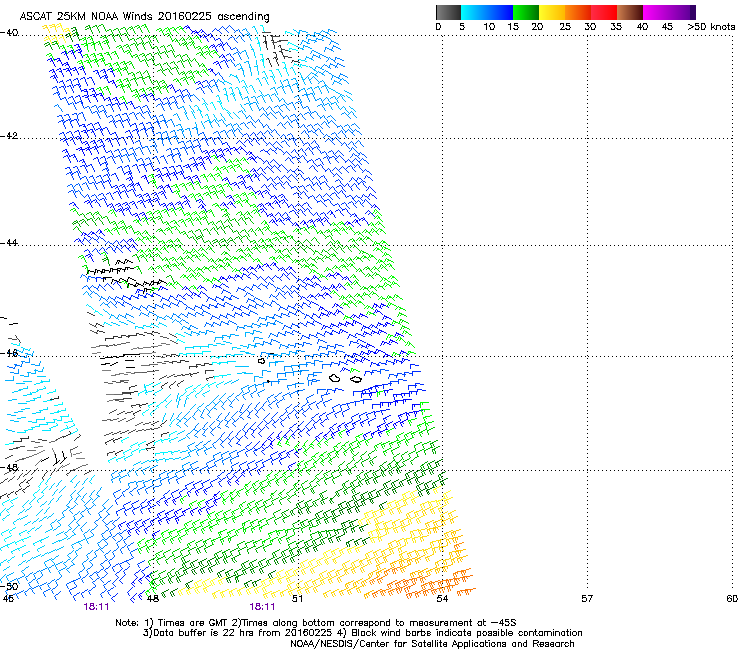Viewport: 740px width, 650px height.
Task: Click the '48' longitude axis label
Action: 152,599
